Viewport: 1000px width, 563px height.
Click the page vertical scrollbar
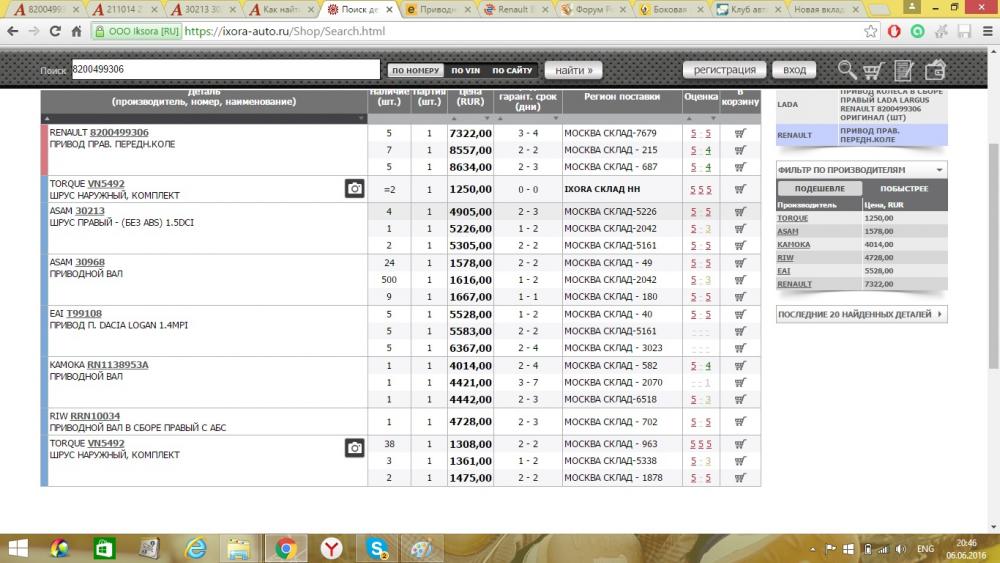click(x=993, y=255)
